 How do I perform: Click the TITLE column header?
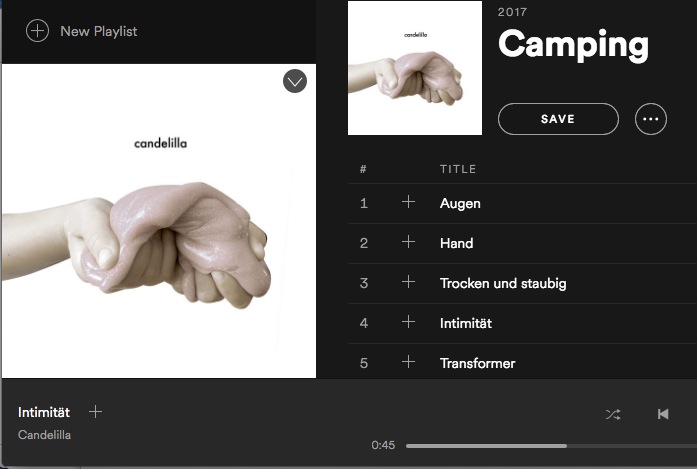[x=458, y=169]
